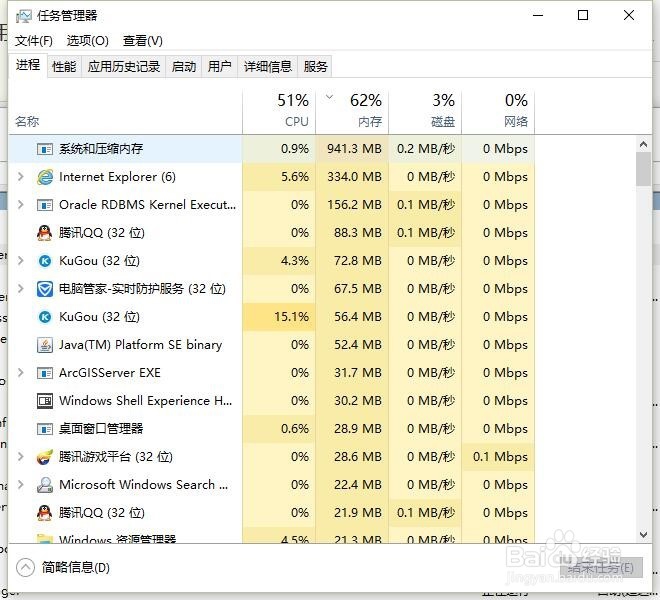Switch to the 用户 tab
The width and height of the screenshot is (660, 600).
(x=220, y=67)
